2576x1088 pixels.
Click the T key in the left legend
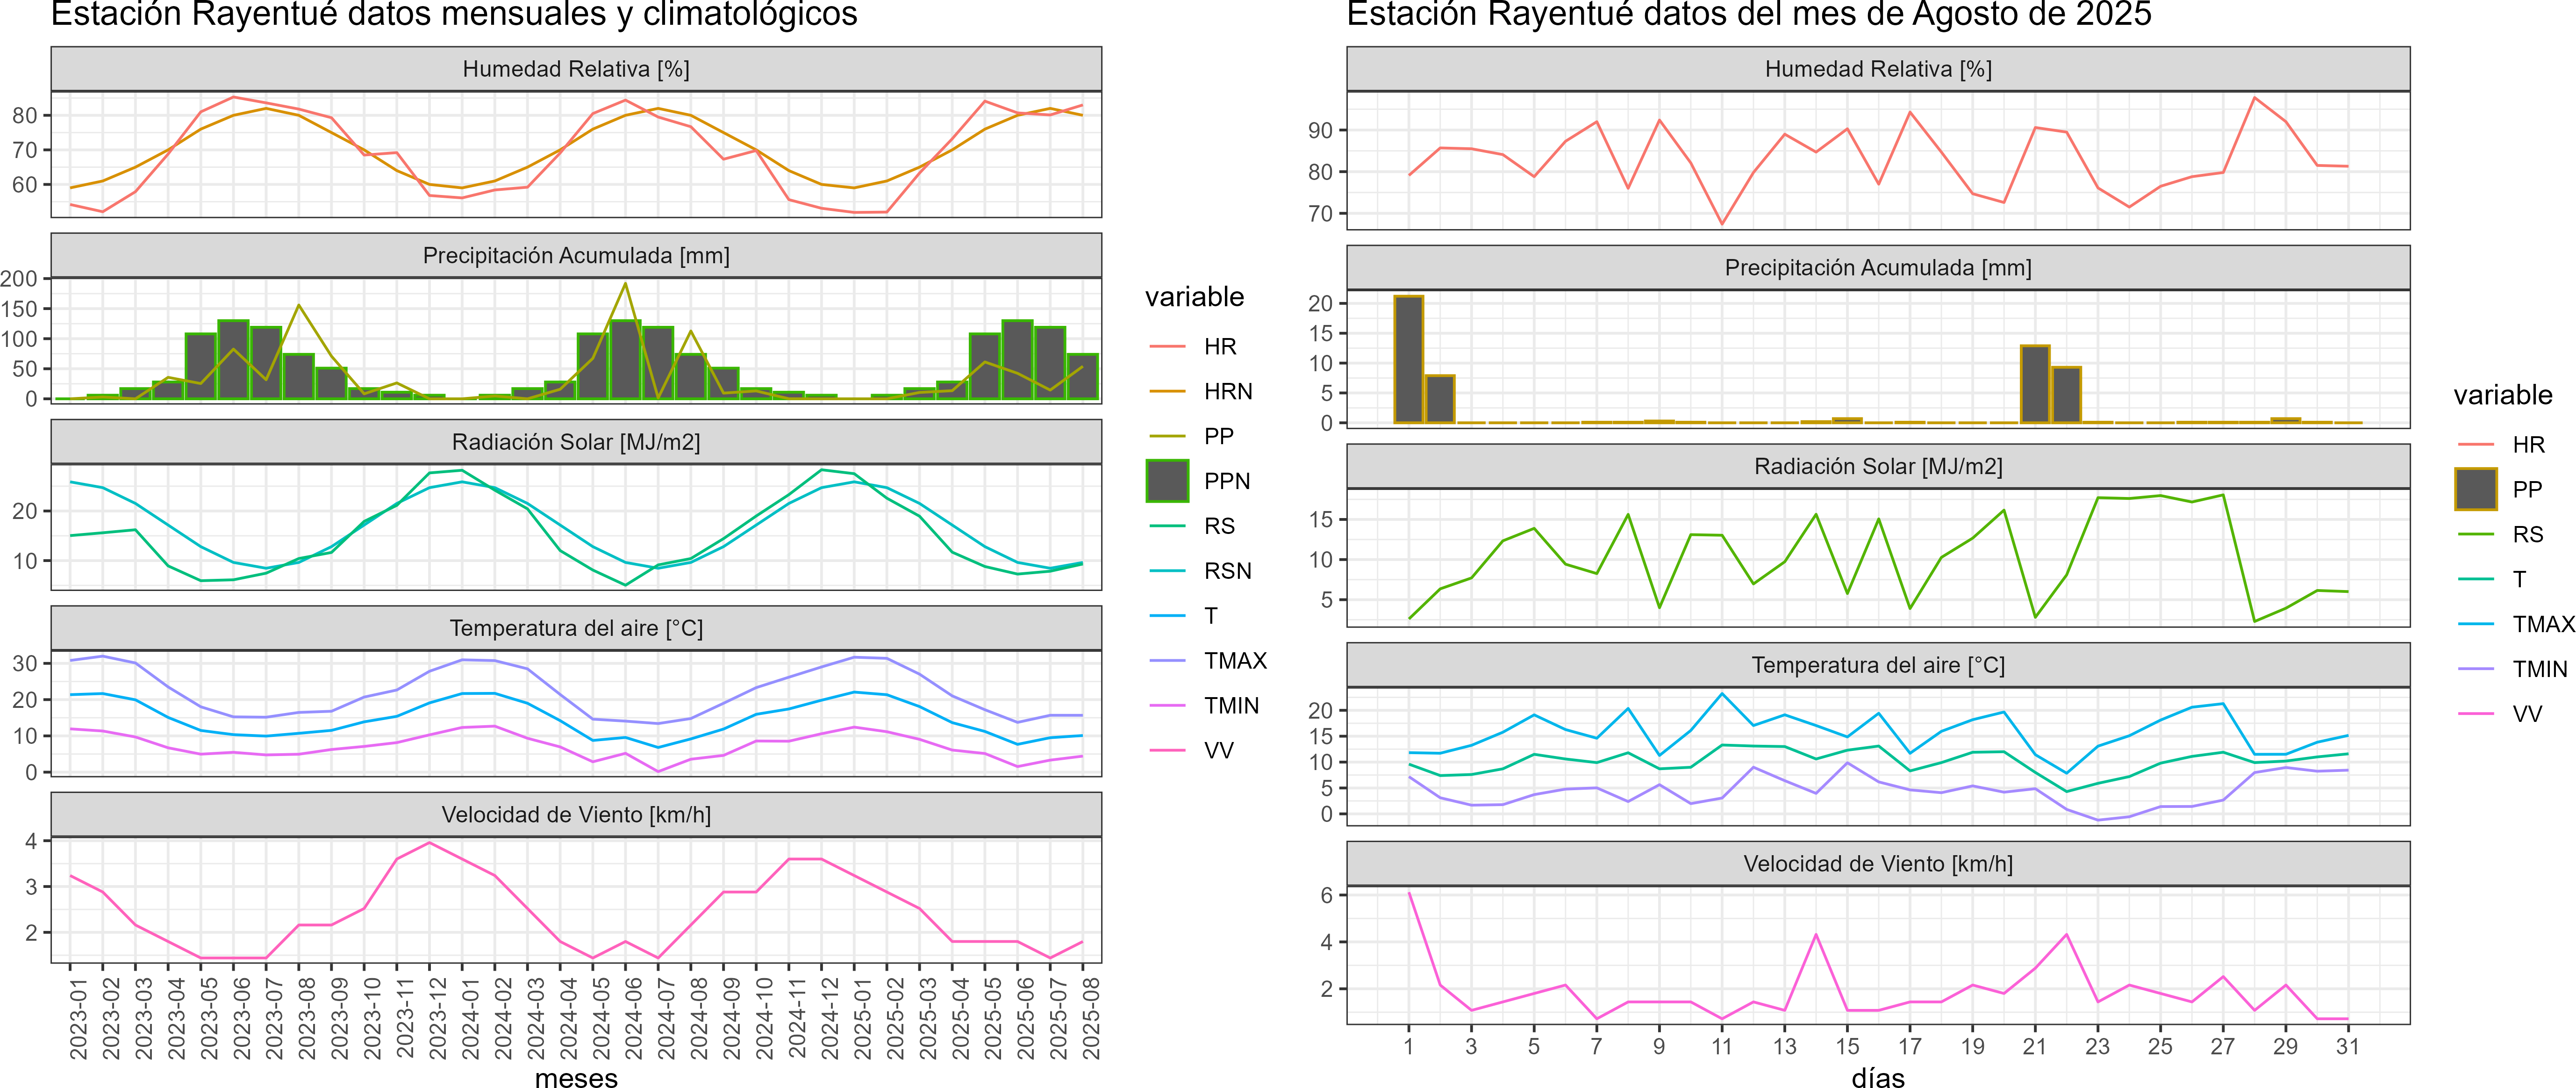(x=1167, y=616)
